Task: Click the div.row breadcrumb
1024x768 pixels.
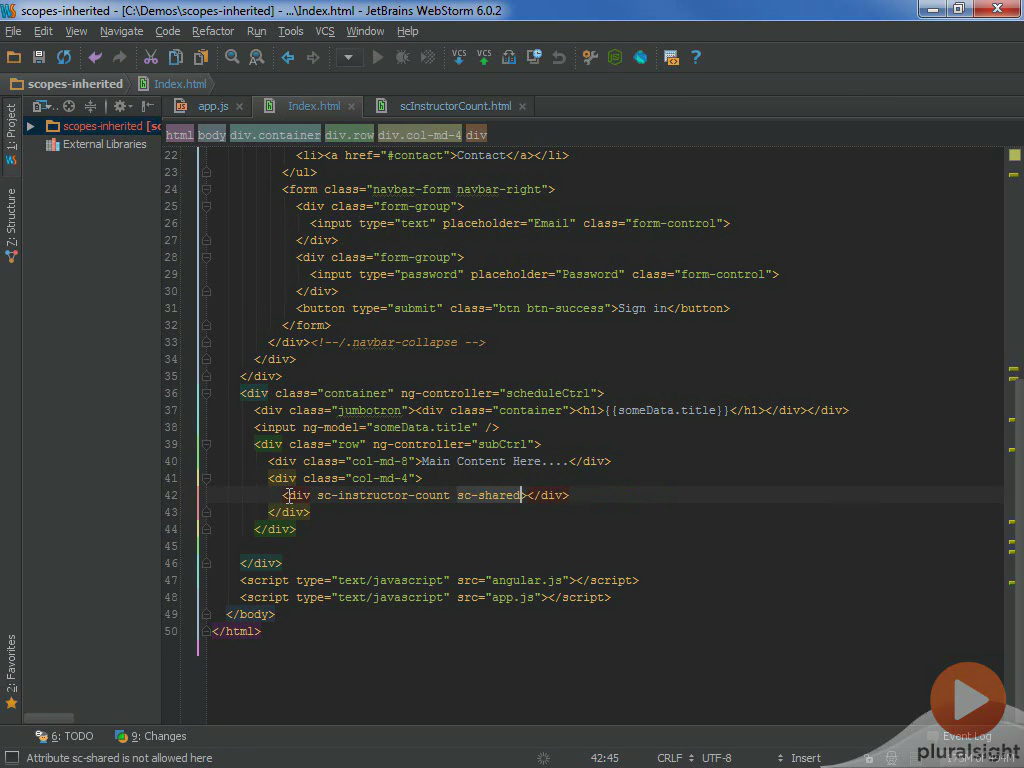Action: pos(349,135)
